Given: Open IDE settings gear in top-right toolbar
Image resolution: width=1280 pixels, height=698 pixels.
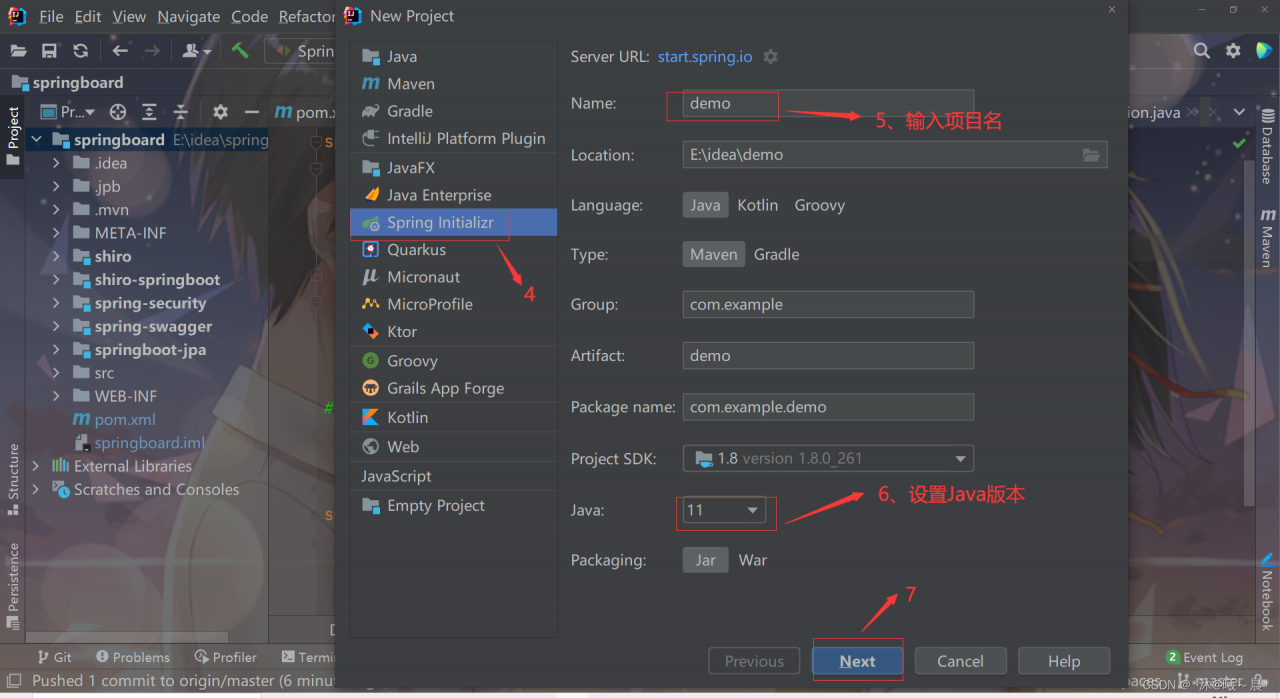Looking at the screenshot, I should [1234, 50].
